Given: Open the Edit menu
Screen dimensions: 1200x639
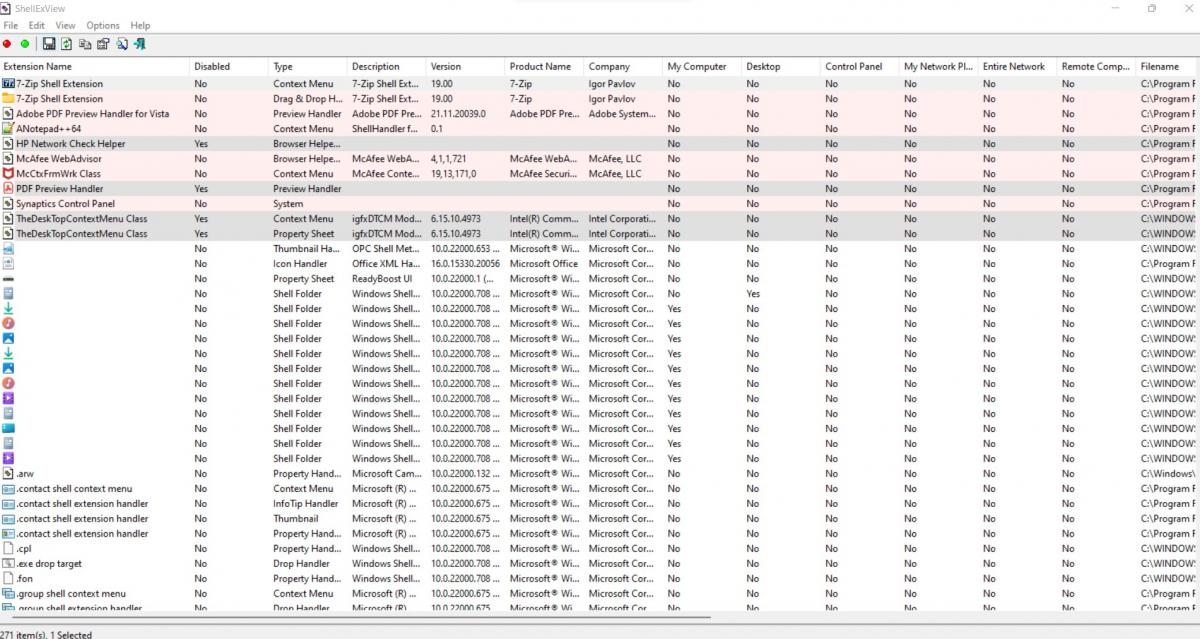Looking at the screenshot, I should pos(37,25).
